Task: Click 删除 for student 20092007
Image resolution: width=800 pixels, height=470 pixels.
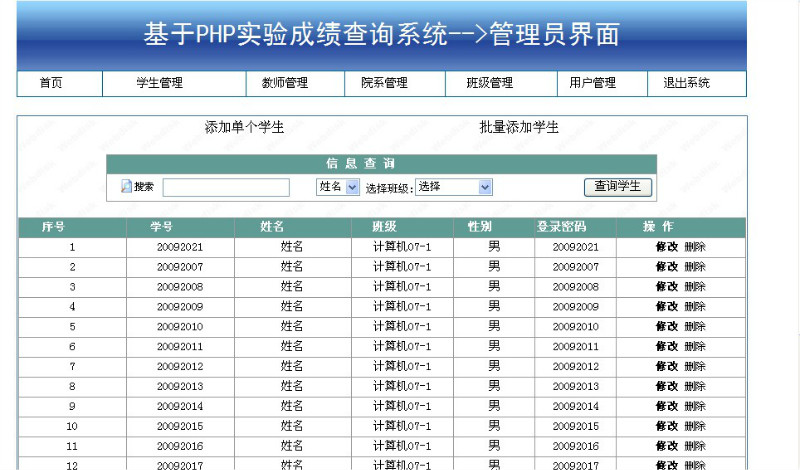Action: tap(695, 267)
